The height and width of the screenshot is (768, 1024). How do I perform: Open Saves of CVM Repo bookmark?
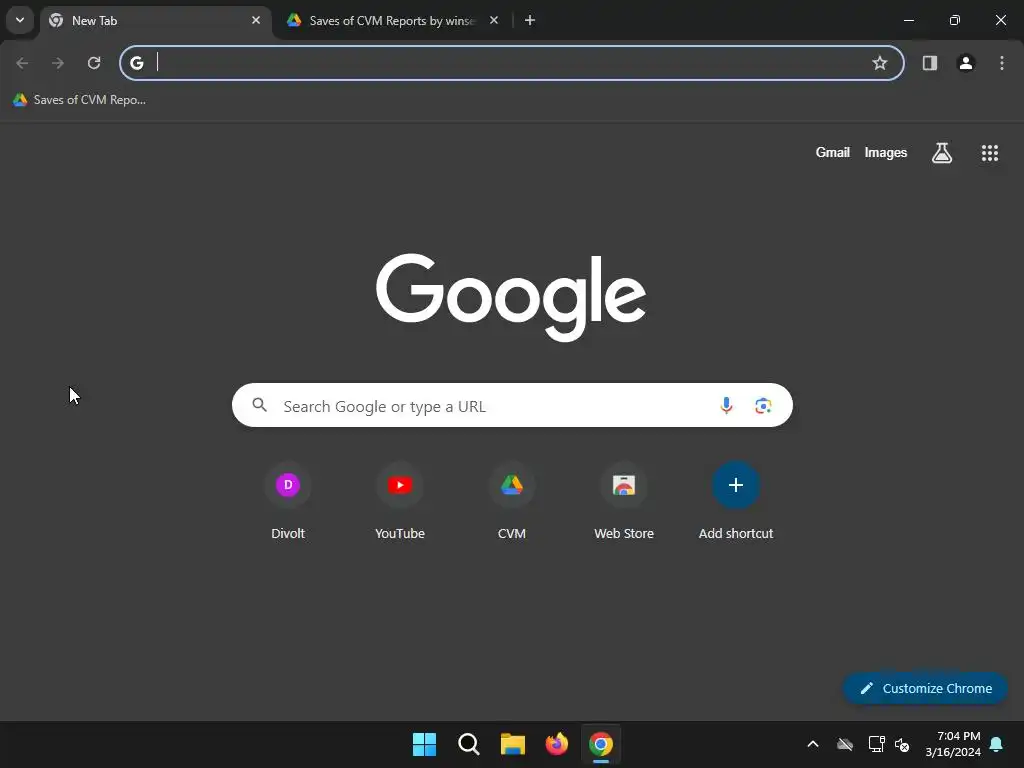coord(80,100)
